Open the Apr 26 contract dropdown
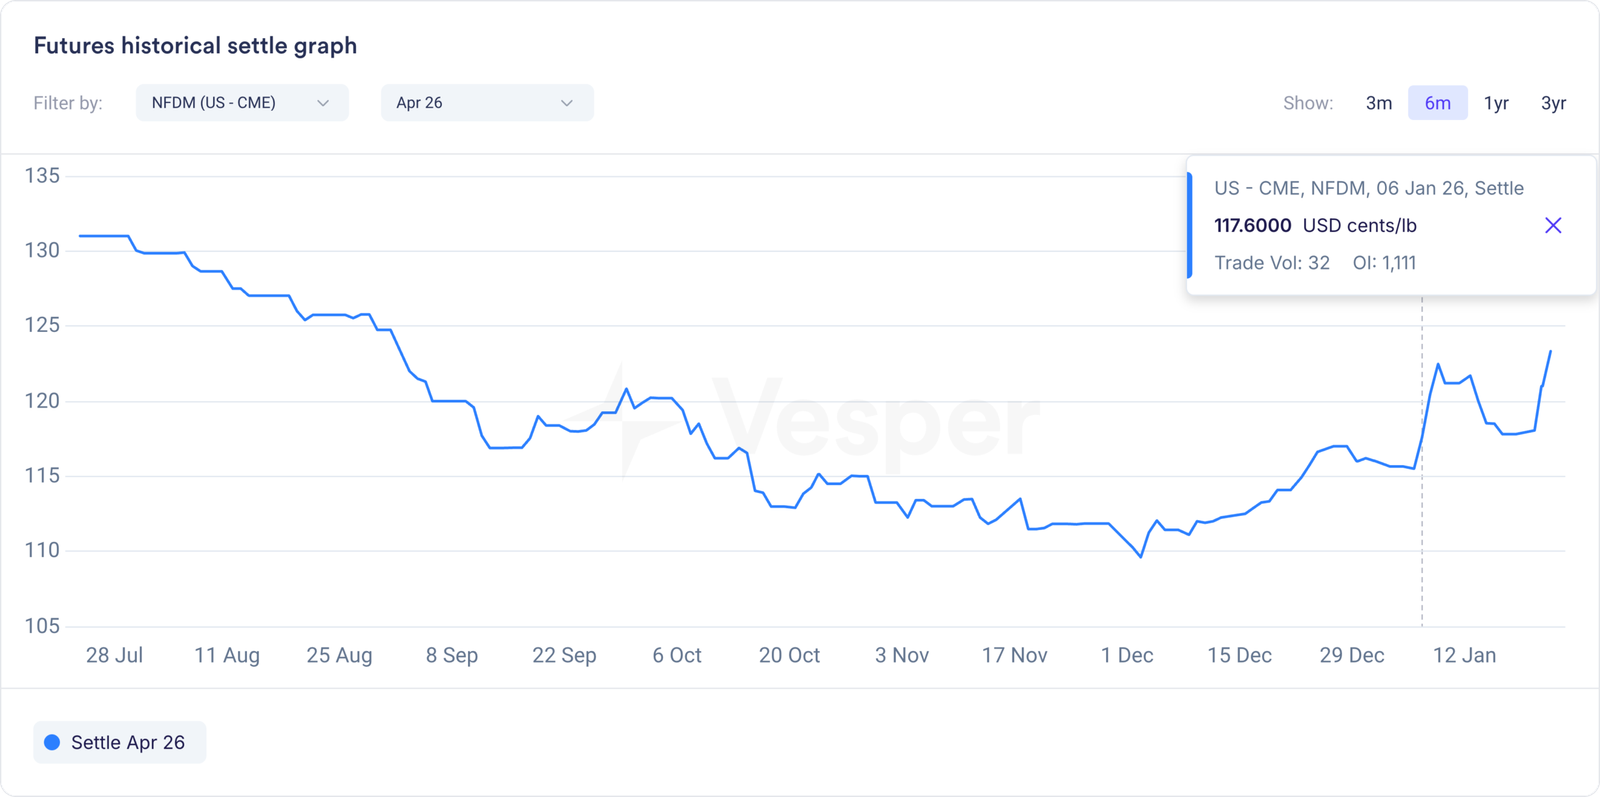The width and height of the screenshot is (1600, 797). (x=486, y=103)
